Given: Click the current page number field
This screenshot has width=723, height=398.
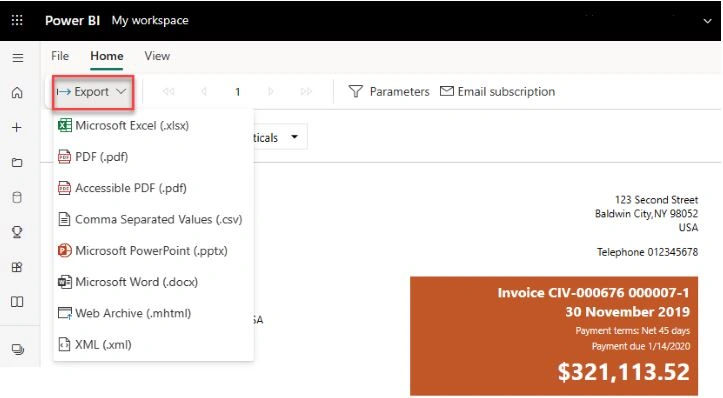Looking at the screenshot, I should coord(237,92).
